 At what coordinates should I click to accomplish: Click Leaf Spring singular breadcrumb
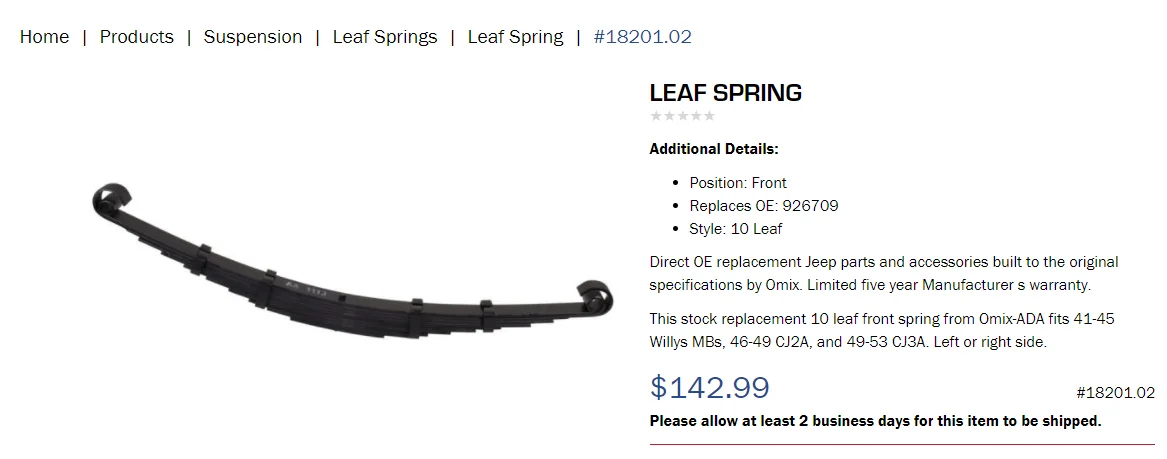pyautogui.click(x=515, y=36)
